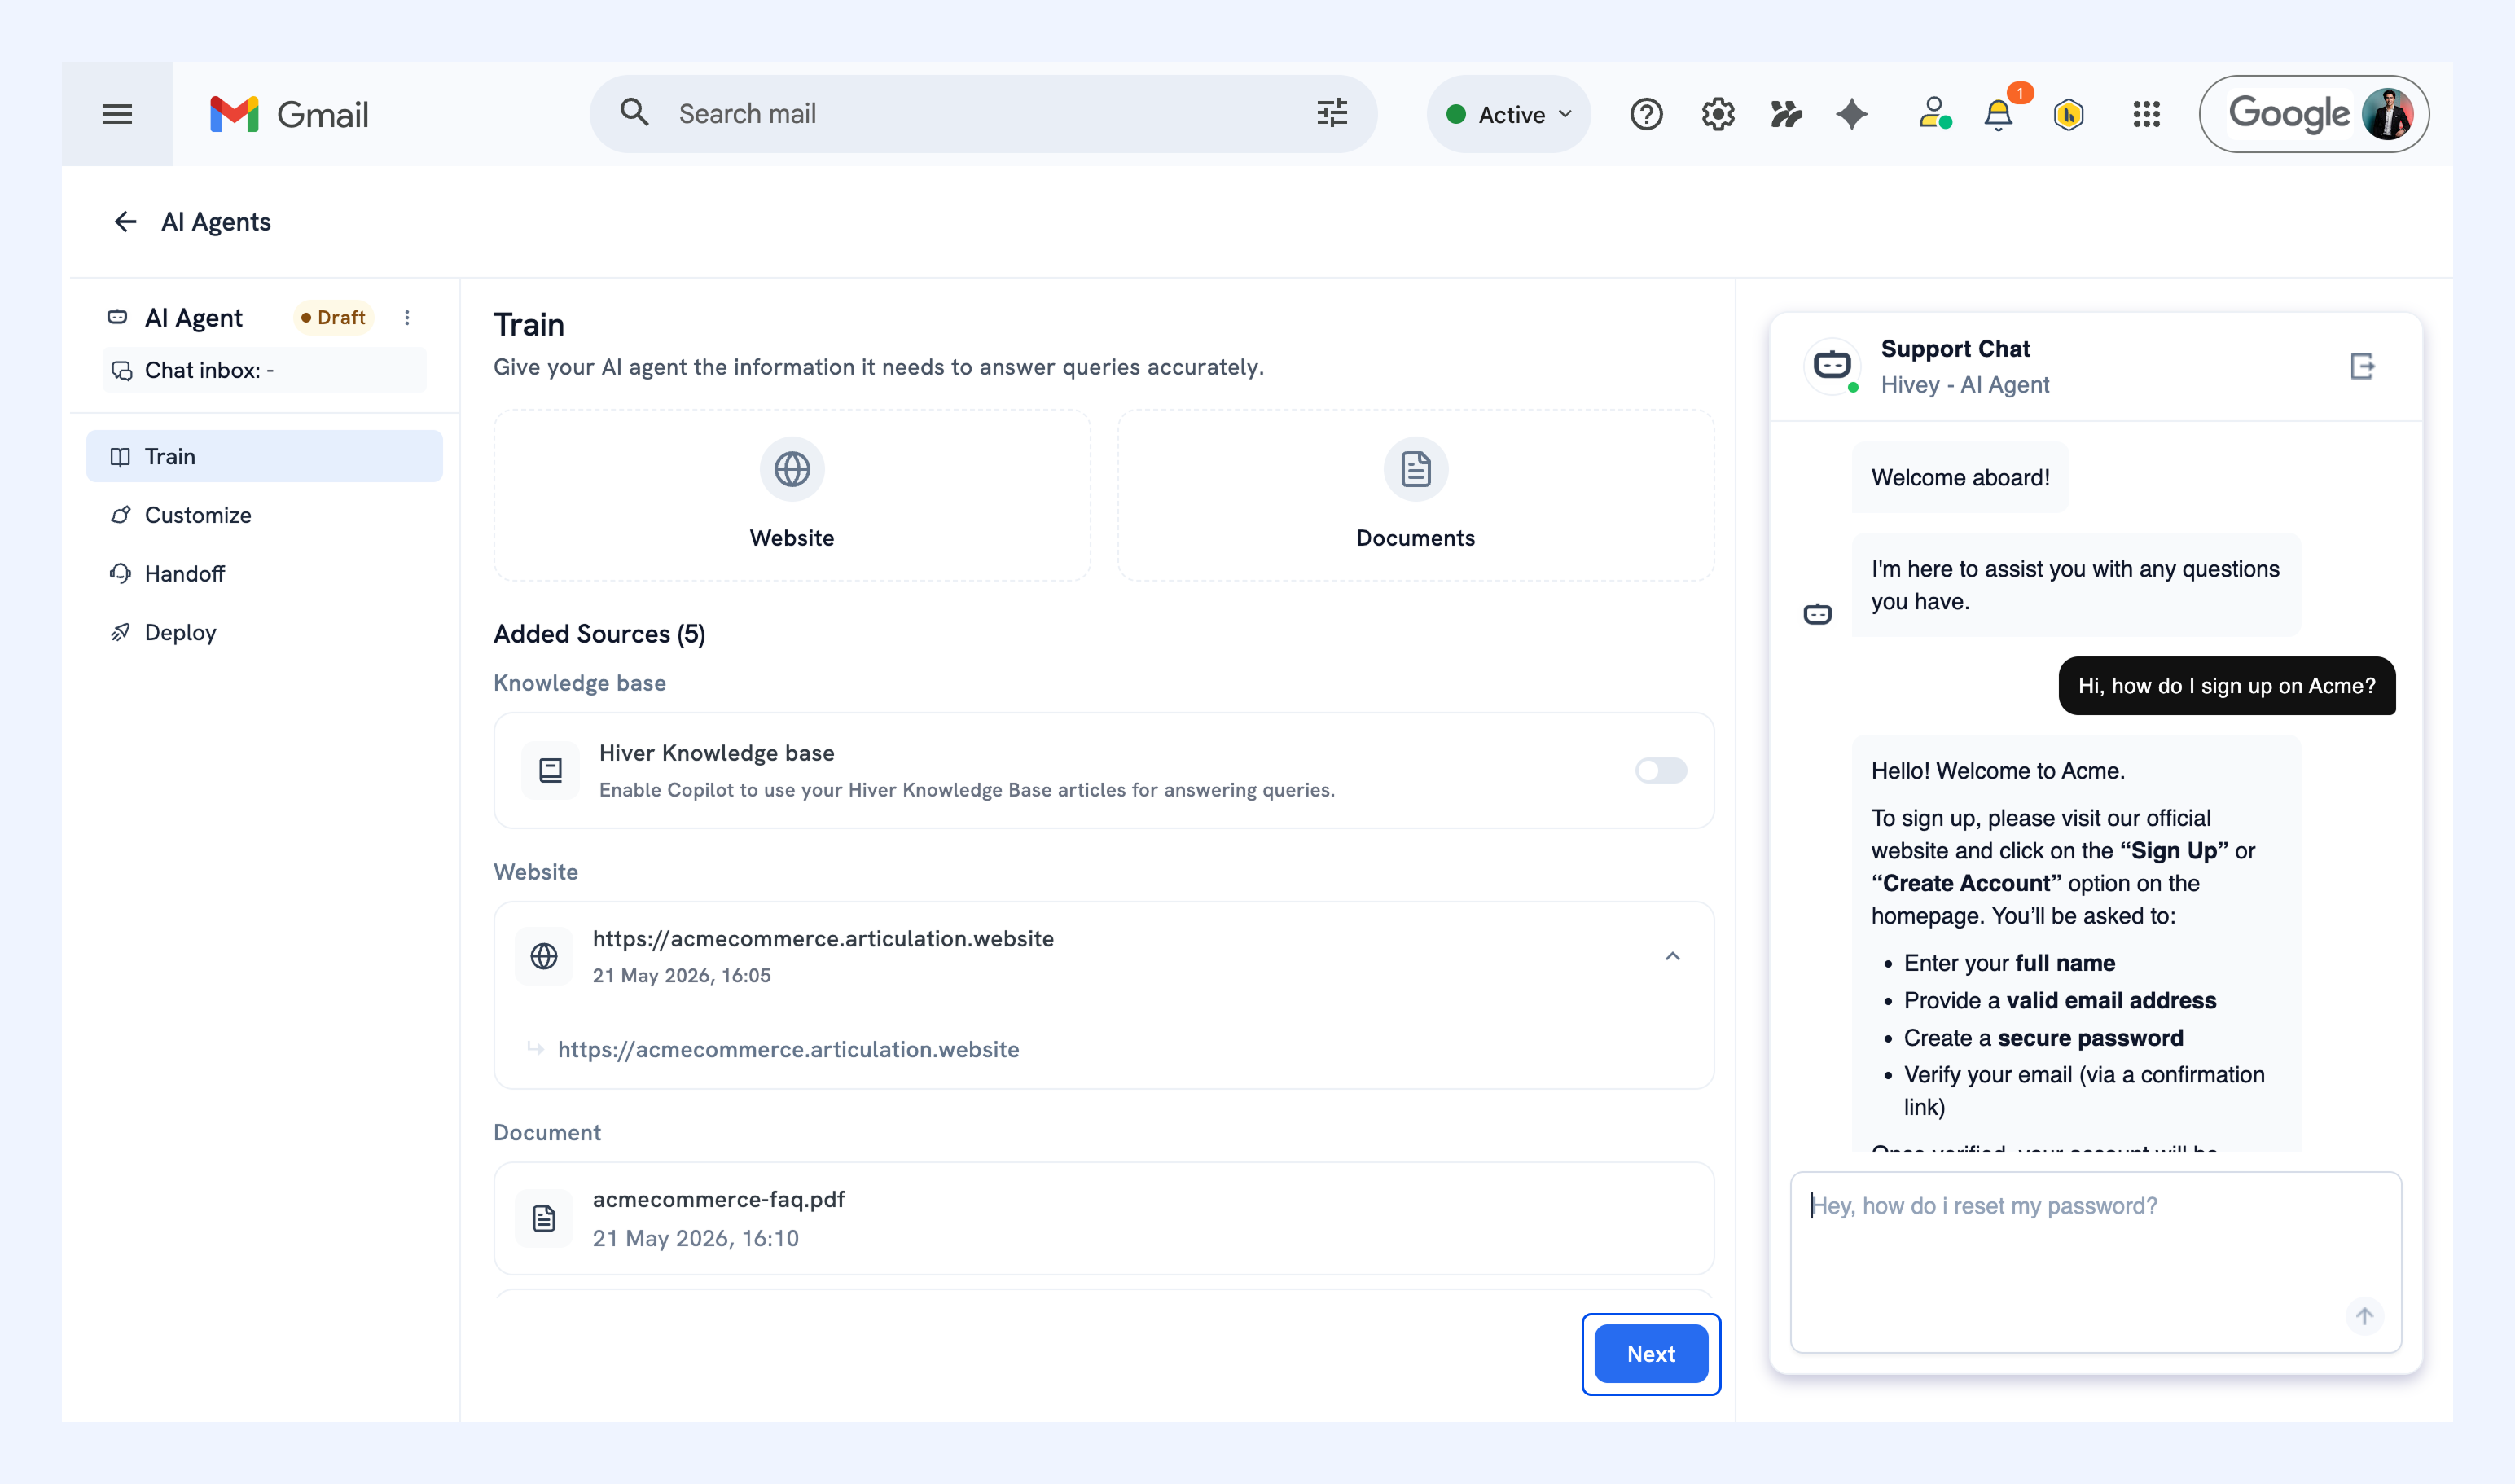2515x1484 pixels.
Task: Click the Google wordmark in account pill
Action: (x=2289, y=115)
